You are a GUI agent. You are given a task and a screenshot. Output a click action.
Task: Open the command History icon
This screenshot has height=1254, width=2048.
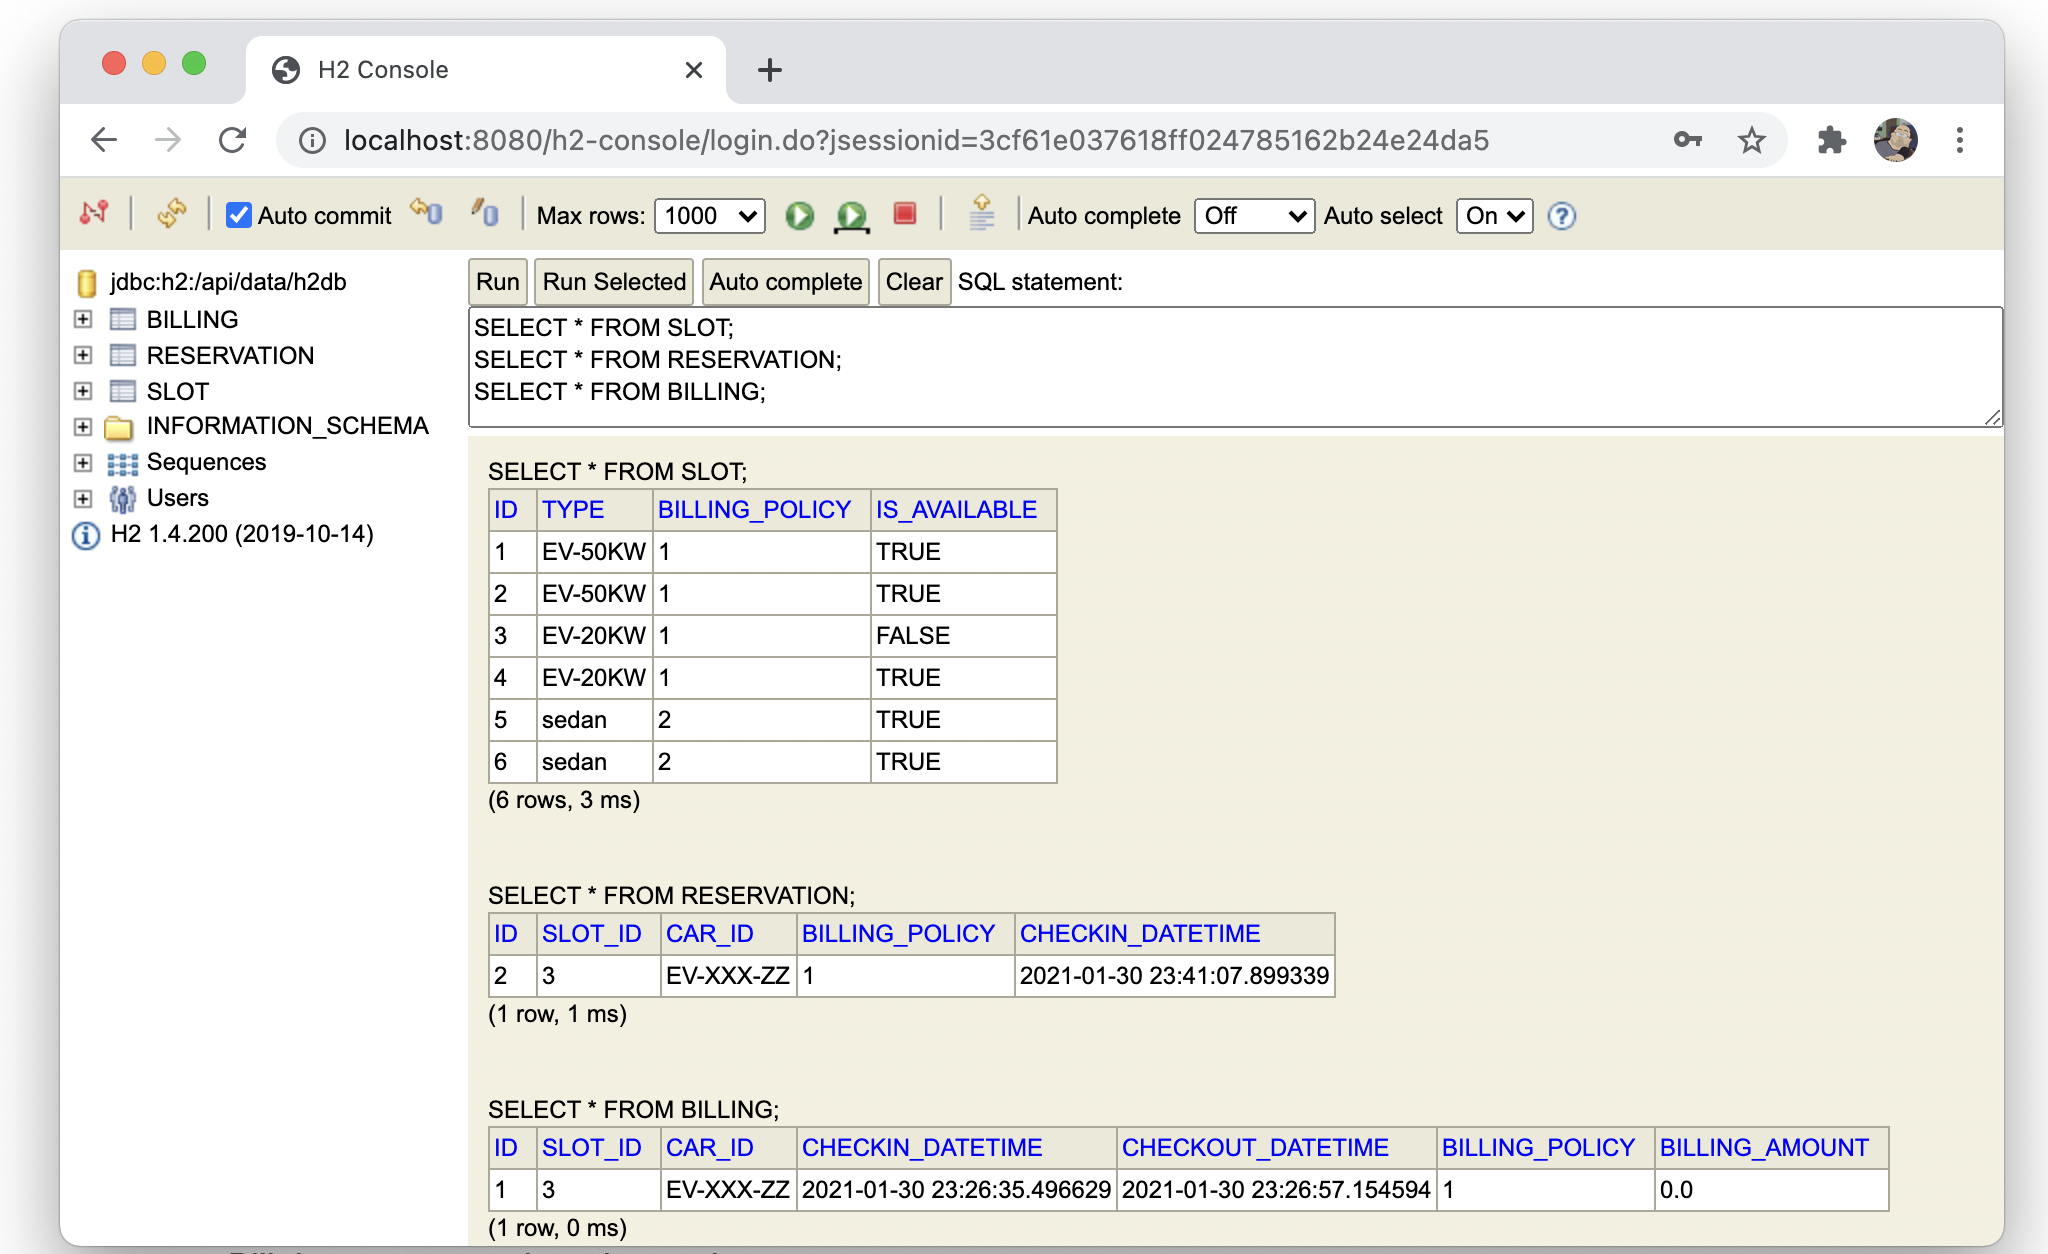(981, 214)
